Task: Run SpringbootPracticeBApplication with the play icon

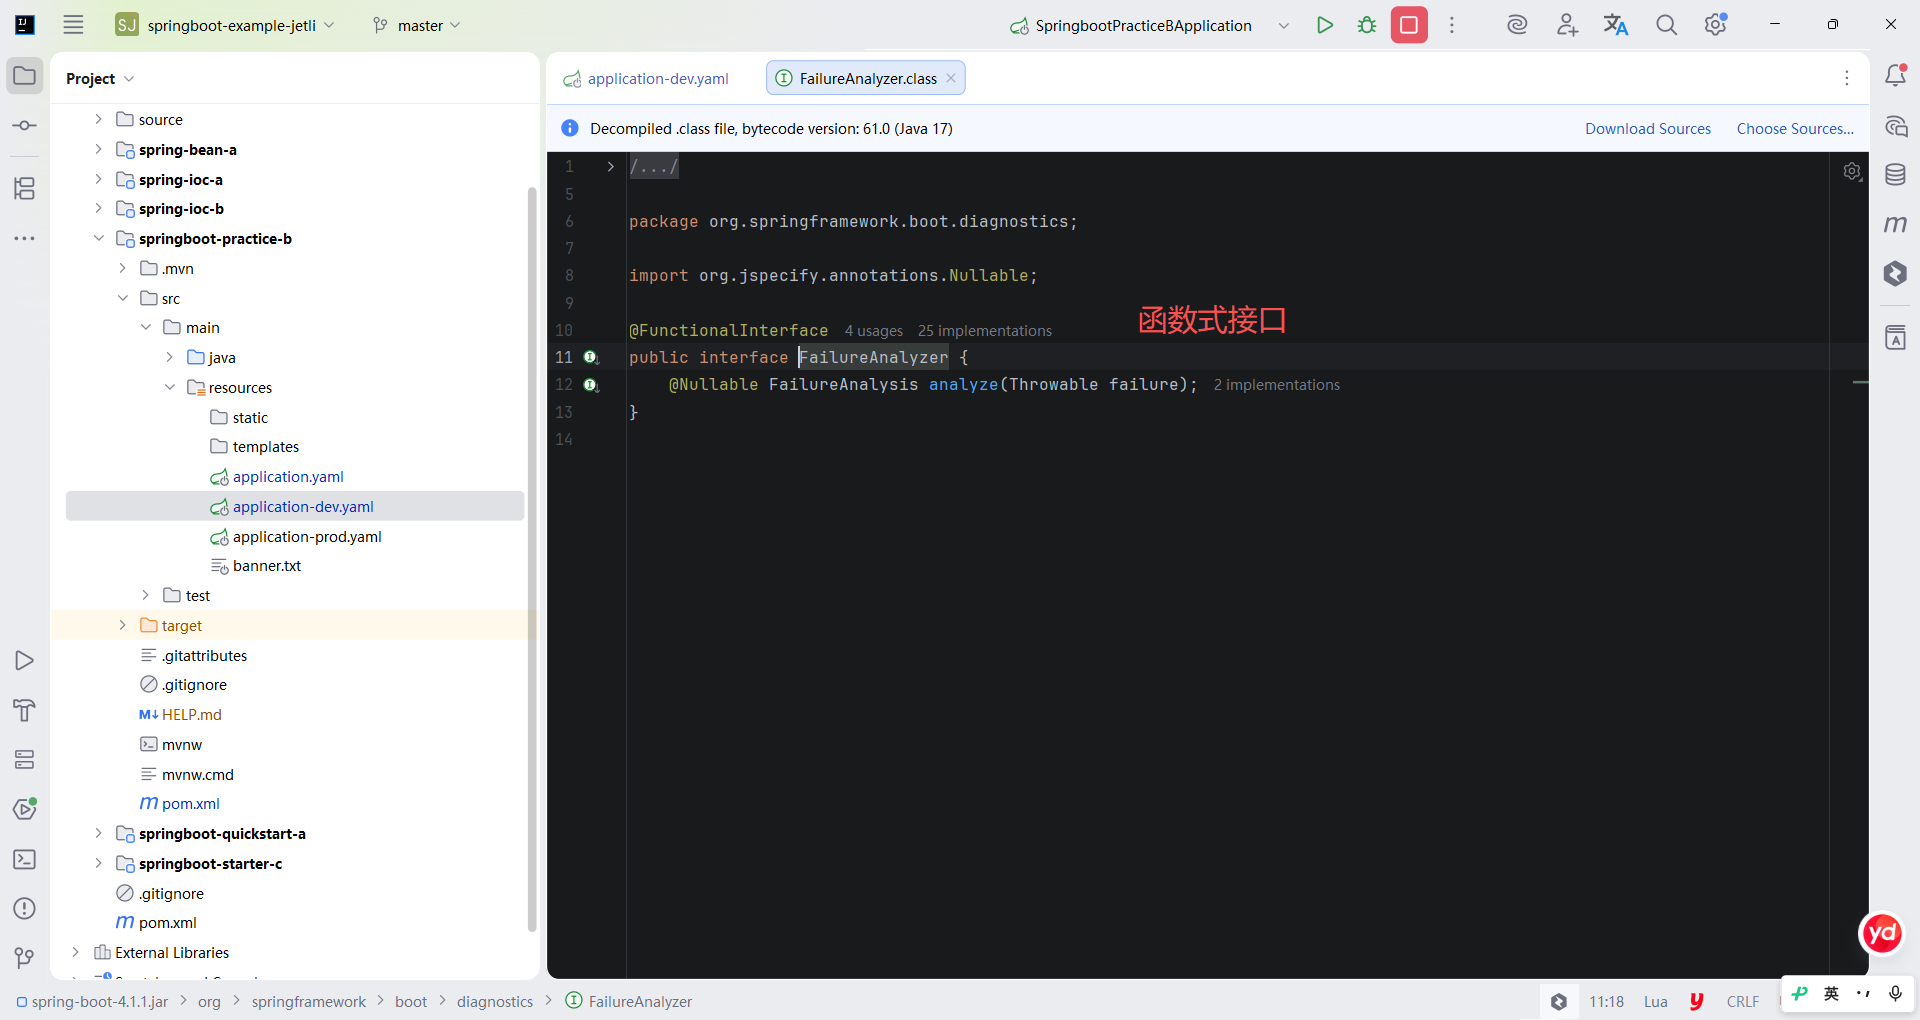Action: (x=1325, y=25)
